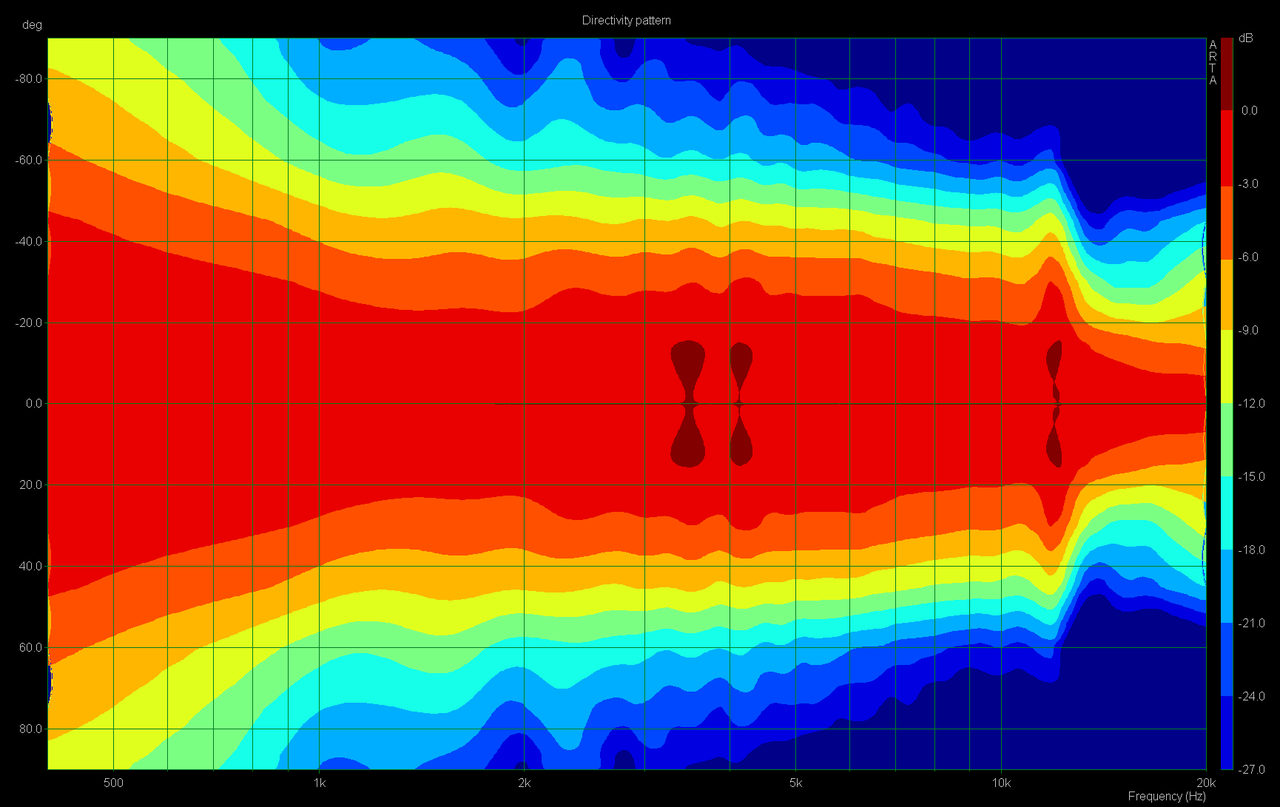Click the "dB" label above color scale
This screenshot has height=807, width=1280.
[1245, 38]
